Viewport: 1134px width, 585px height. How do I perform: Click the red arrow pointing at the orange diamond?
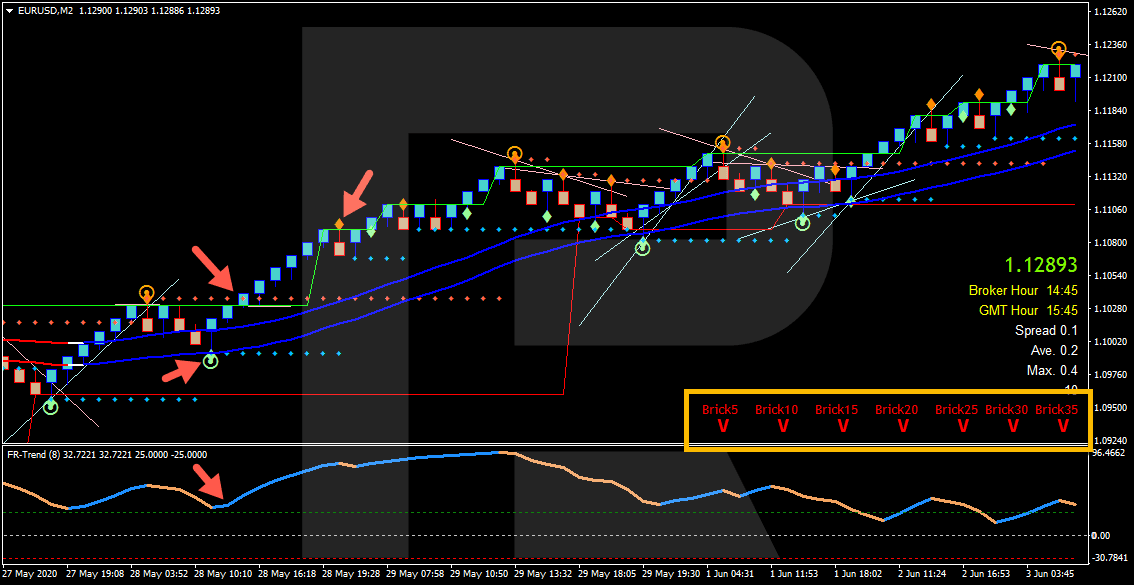(x=356, y=191)
